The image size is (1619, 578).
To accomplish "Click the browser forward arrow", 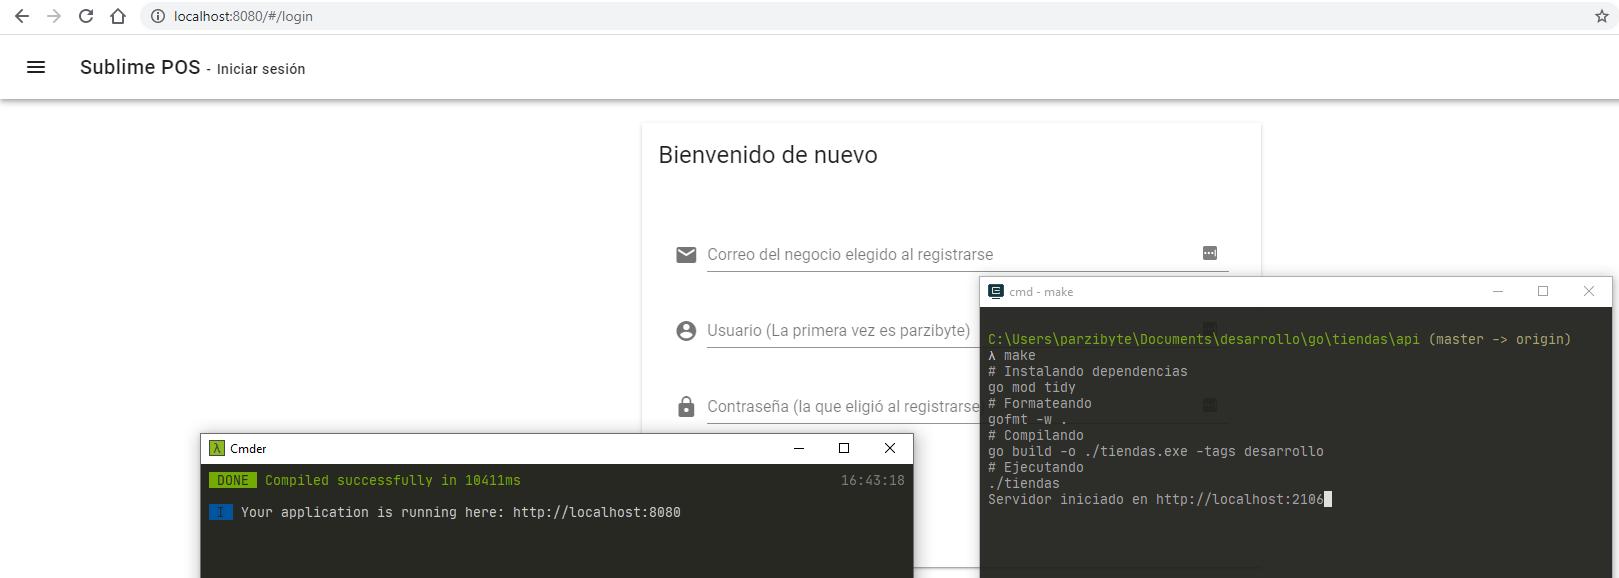I will [54, 16].
